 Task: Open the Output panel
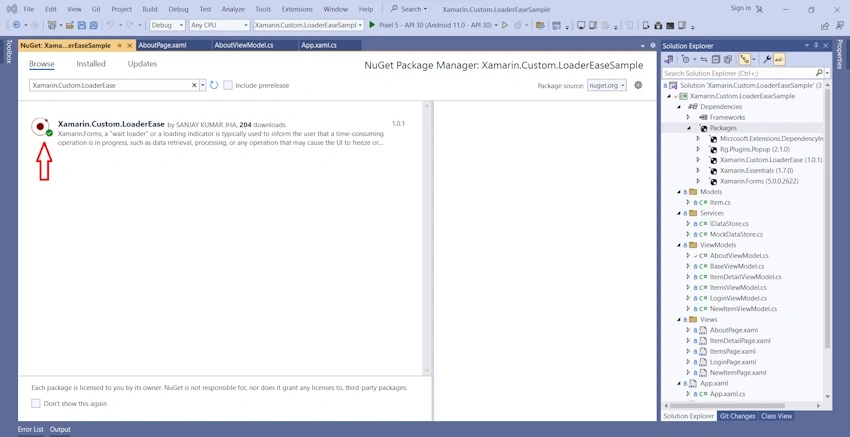(x=60, y=429)
